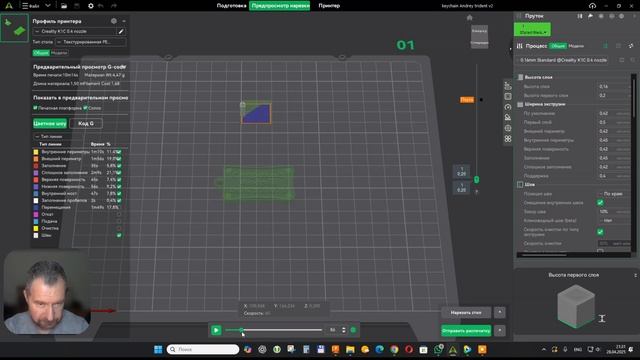The image size is (640, 360).
Task: Toggle Смещение внутренних швов checkbox
Action: click(600, 202)
